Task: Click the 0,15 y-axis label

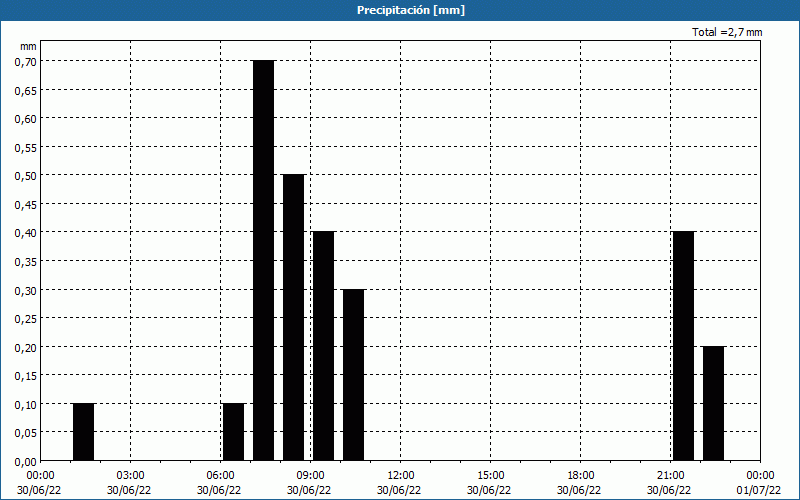Action: click(x=26, y=376)
